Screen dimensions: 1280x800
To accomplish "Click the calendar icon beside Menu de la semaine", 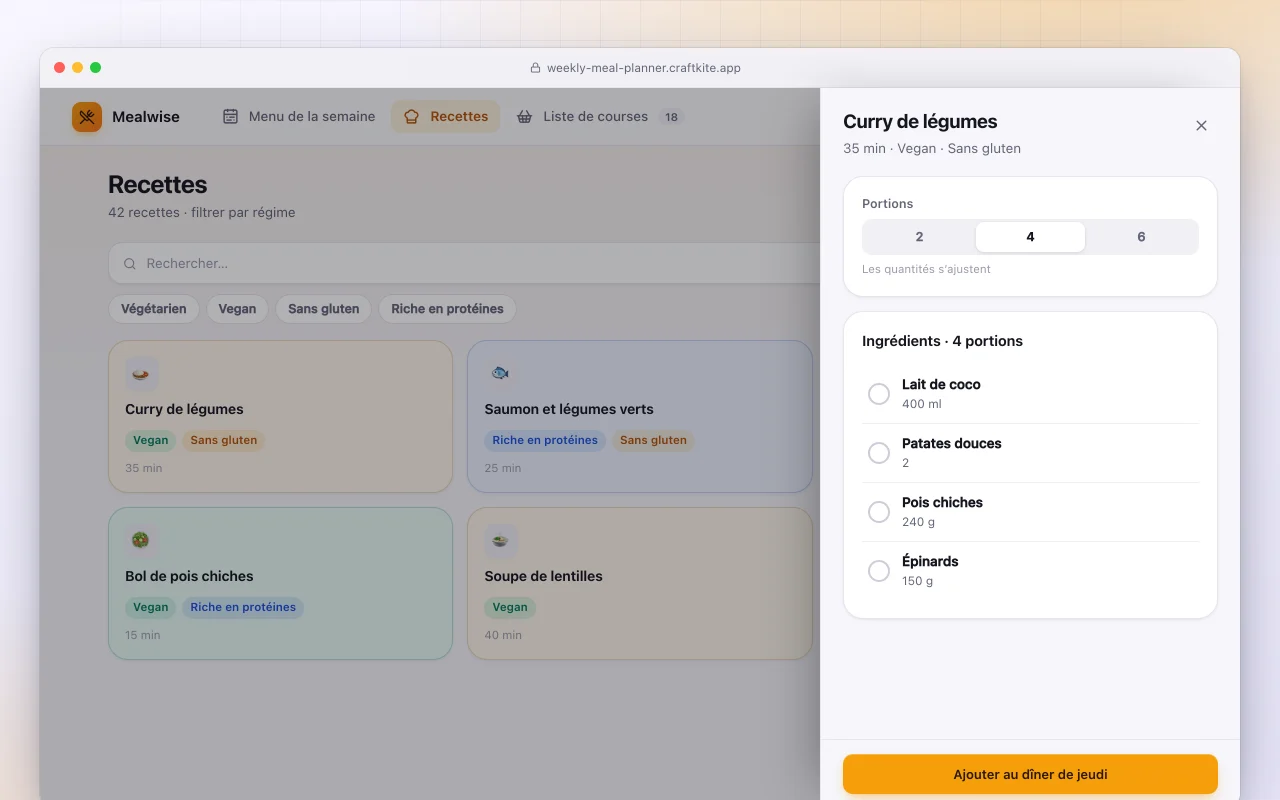I will click(x=230, y=117).
